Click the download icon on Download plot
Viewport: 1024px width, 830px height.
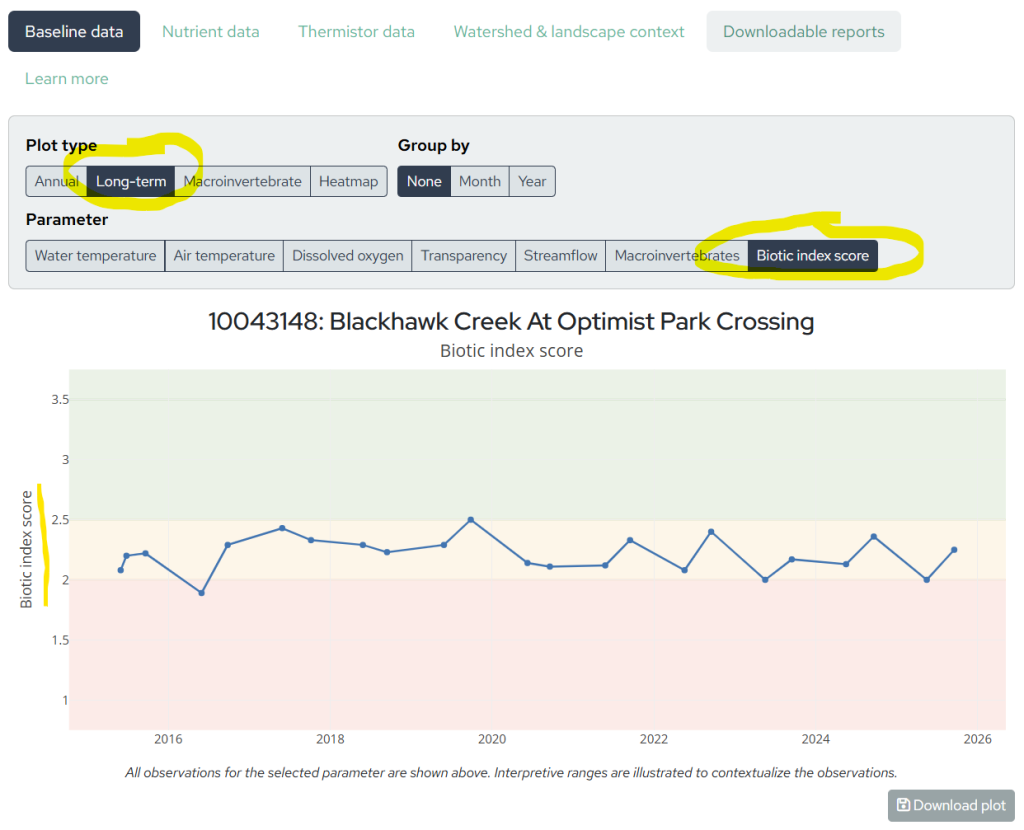[x=901, y=805]
